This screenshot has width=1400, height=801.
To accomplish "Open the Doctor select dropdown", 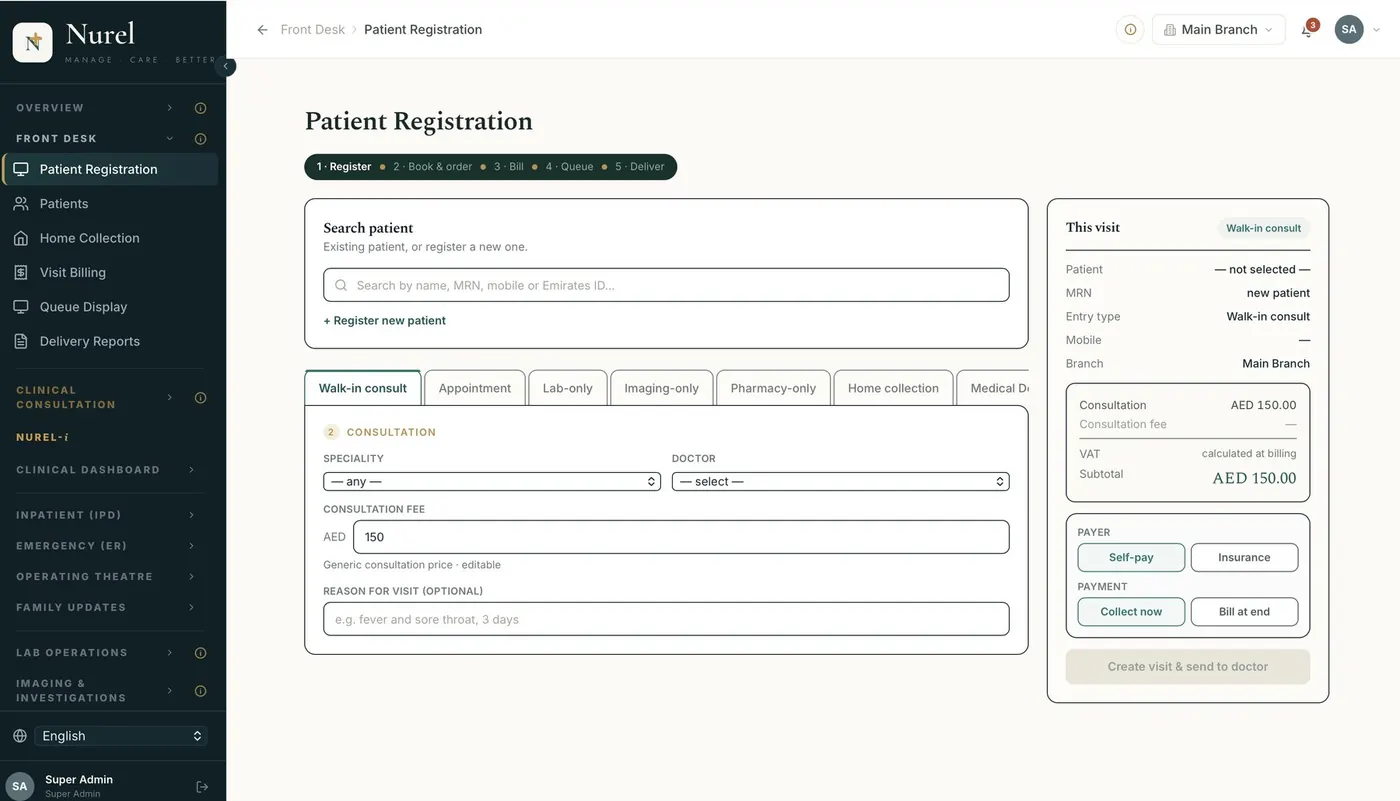I will [x=840, y=482].
